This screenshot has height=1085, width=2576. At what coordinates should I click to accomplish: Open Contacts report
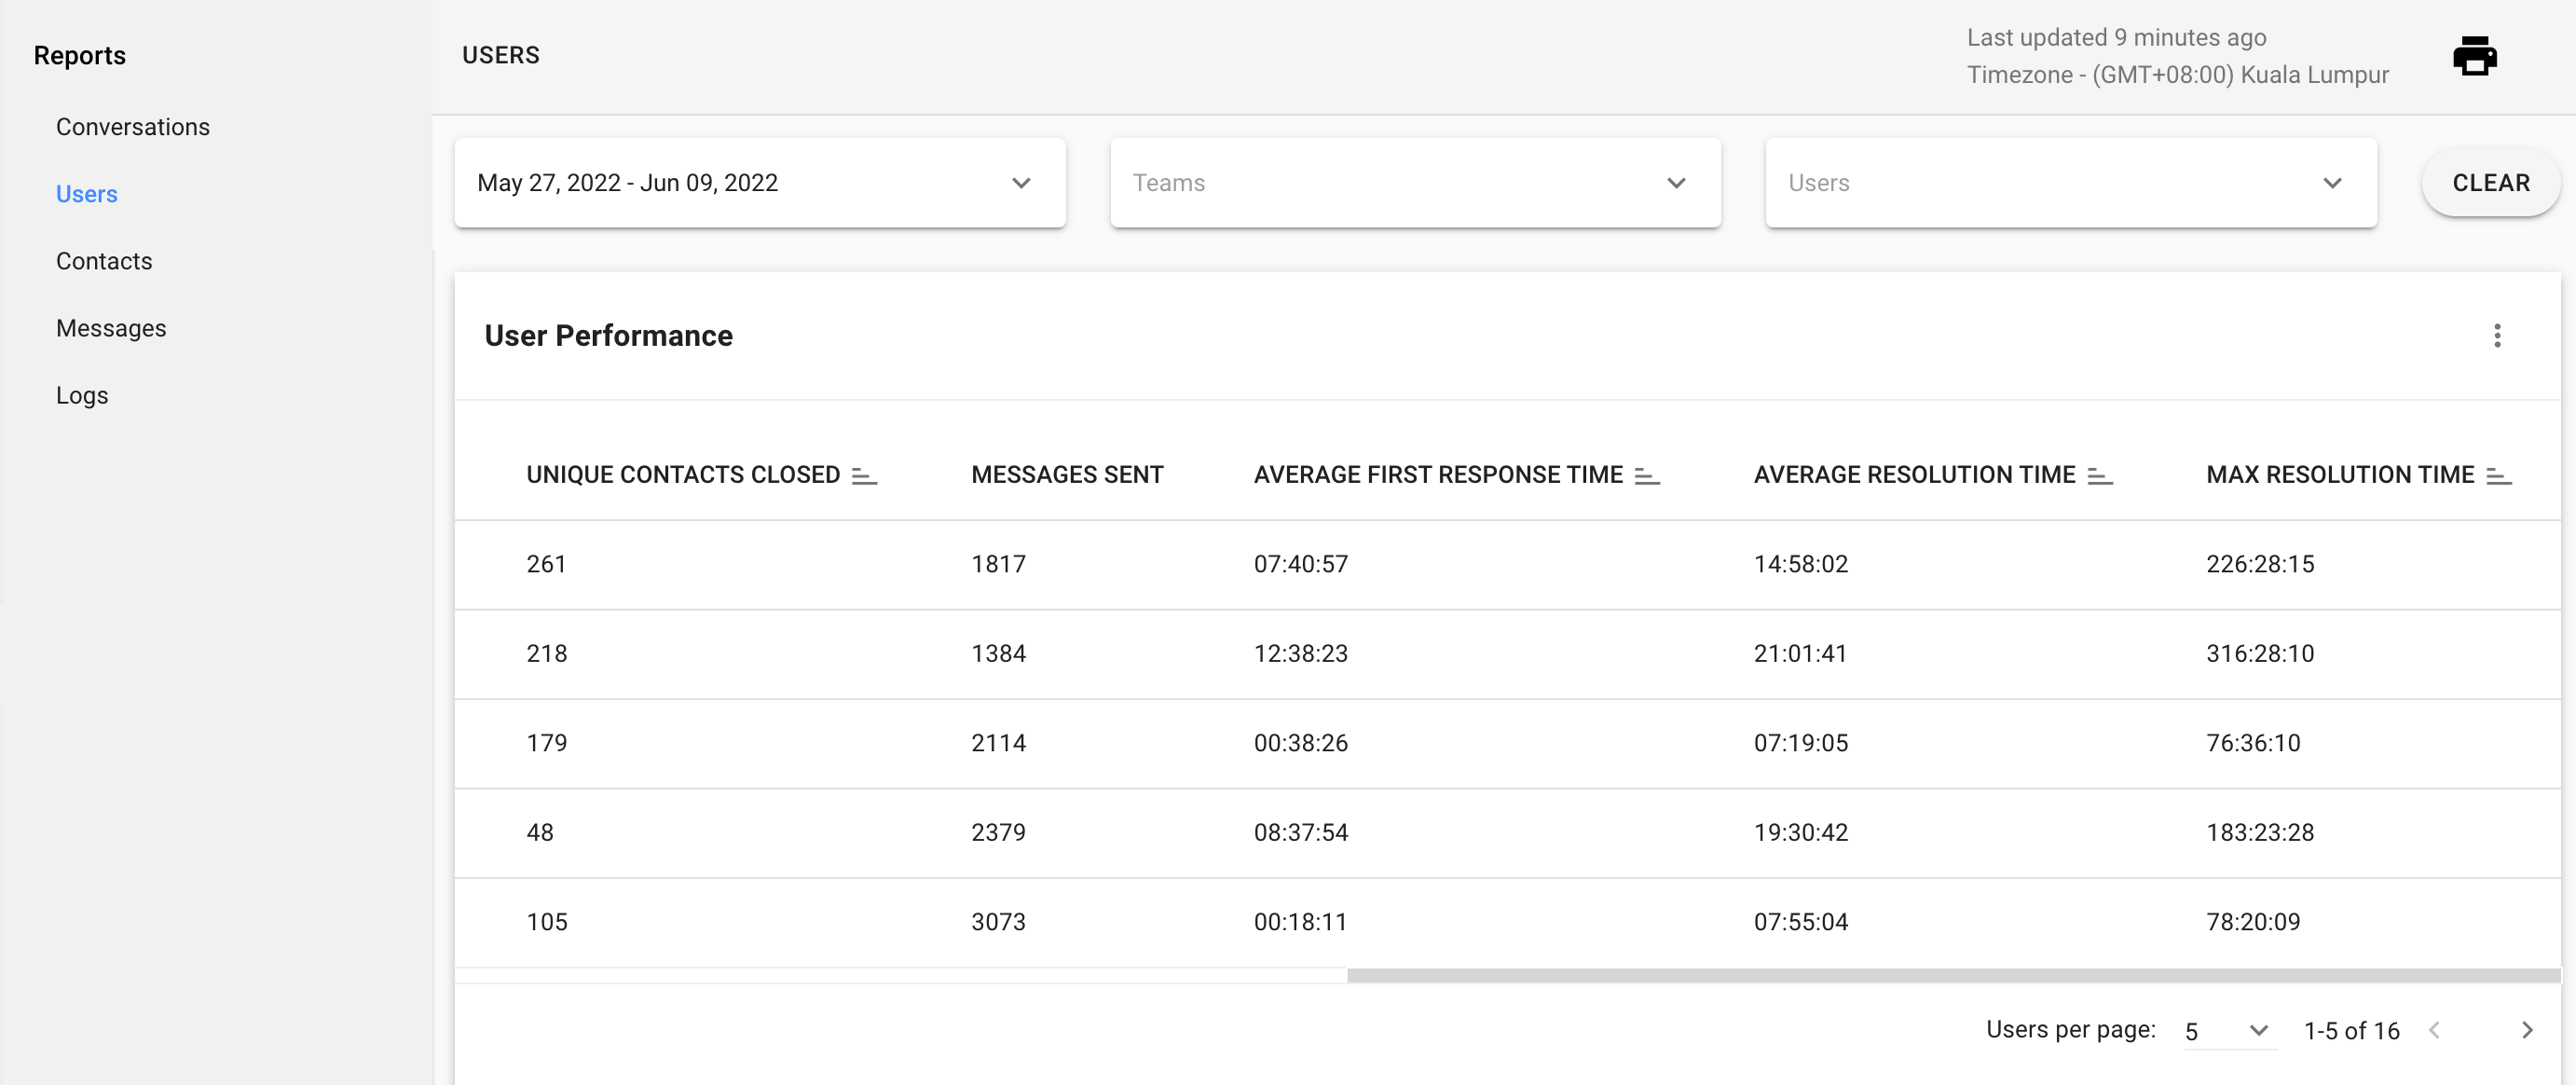point(104,261)
